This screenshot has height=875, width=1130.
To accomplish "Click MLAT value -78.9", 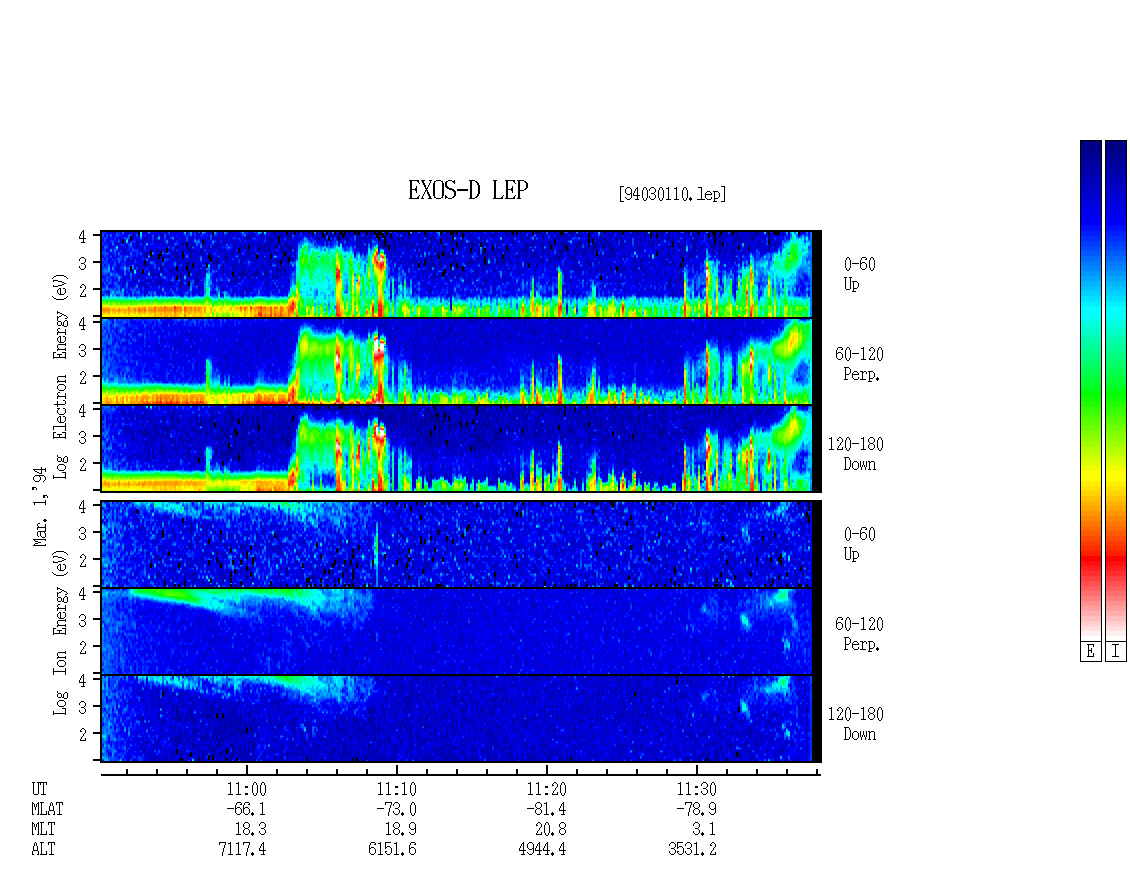I will pyautogui.click(x=695, y=809).
